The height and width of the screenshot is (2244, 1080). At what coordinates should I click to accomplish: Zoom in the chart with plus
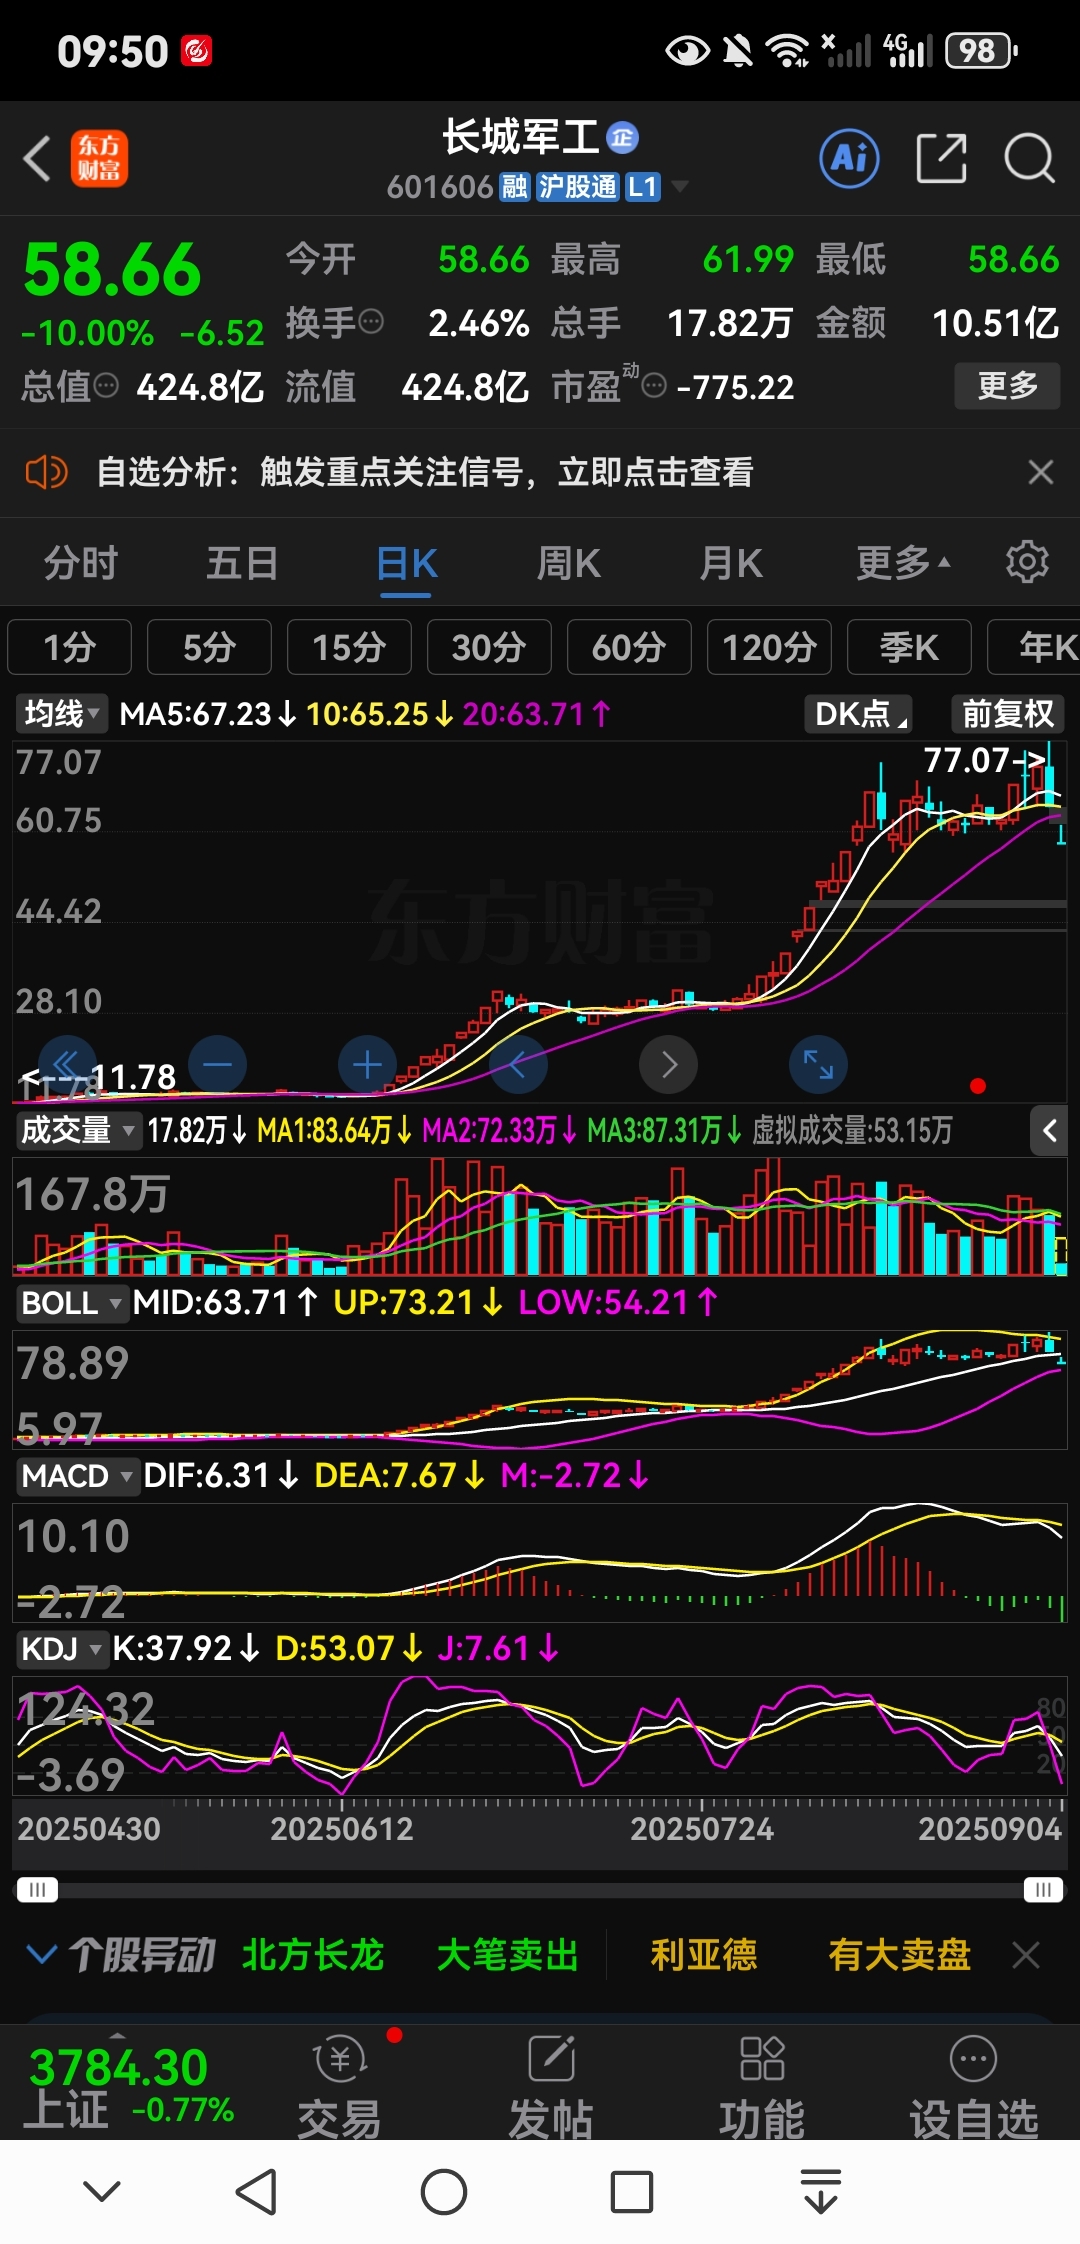point(367,1064)
